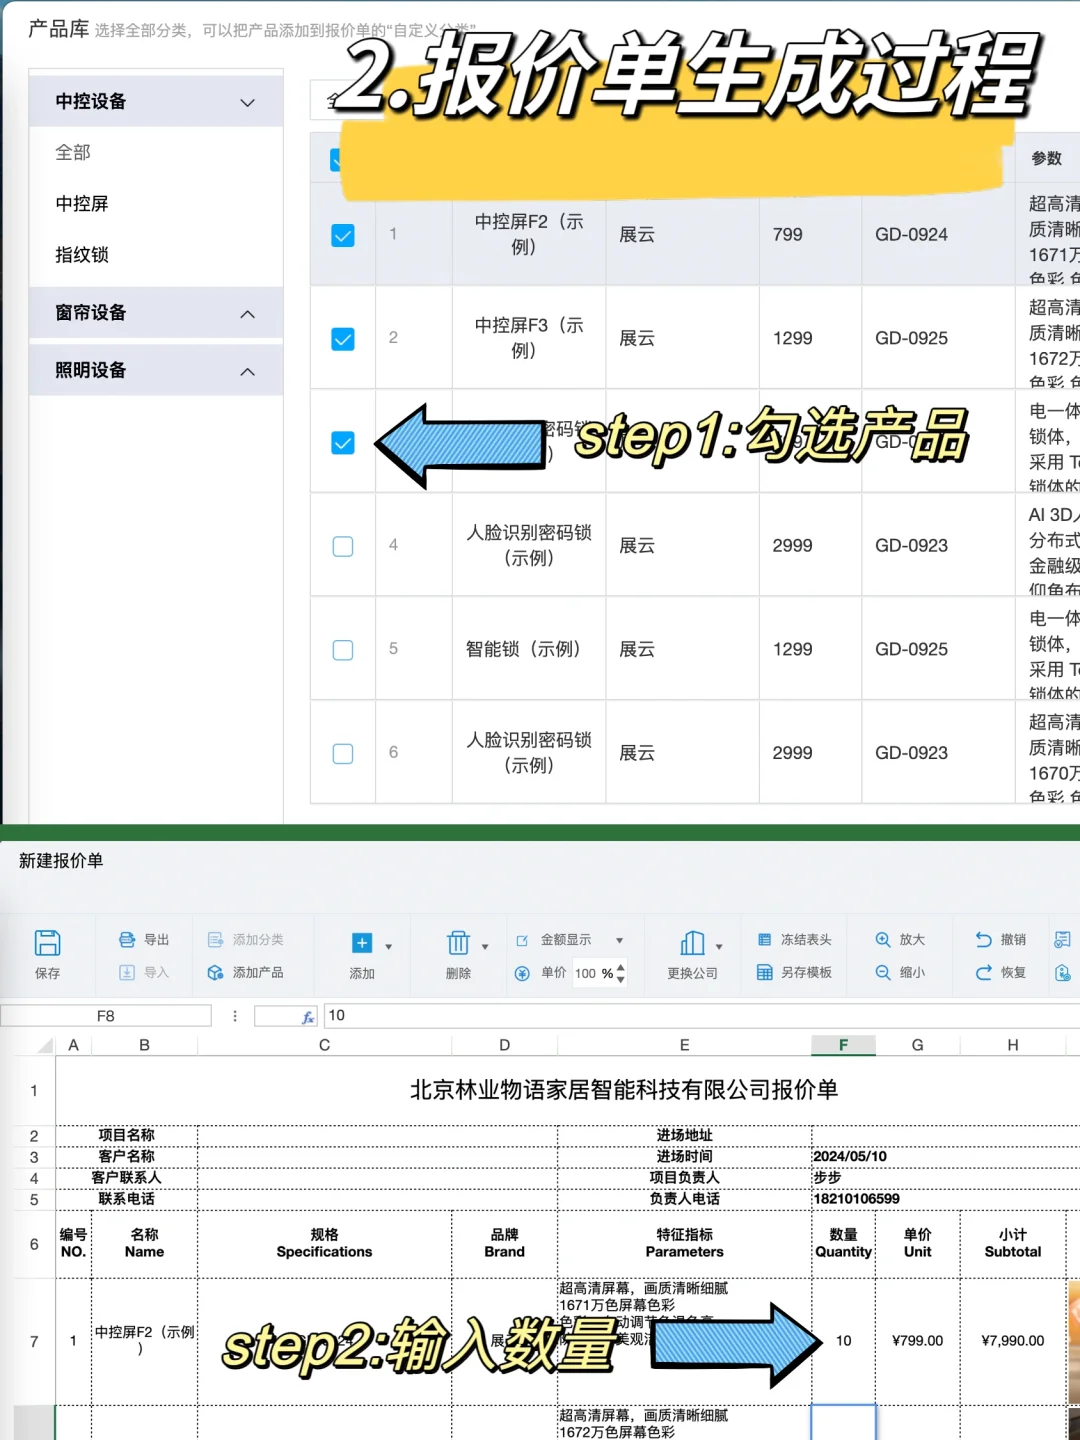Check row 5 智能锁 product checkbox
The height and width of the screenshot is (1440, 1080).
[x=343, y=649]
